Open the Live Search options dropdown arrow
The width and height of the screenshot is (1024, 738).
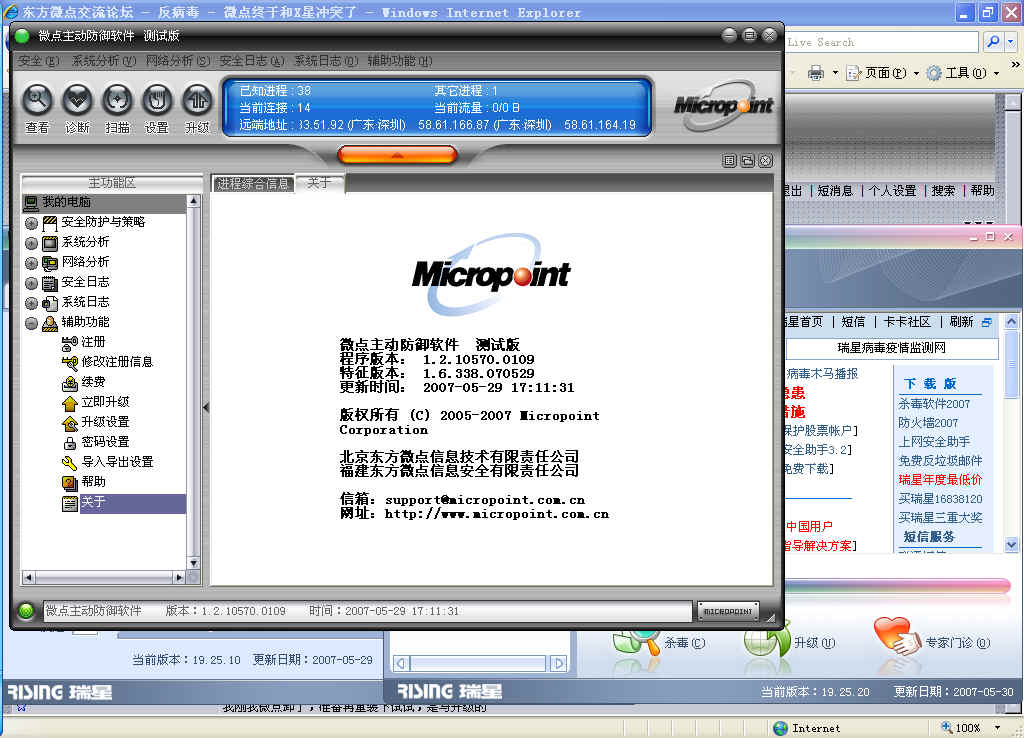click(1010, 42)
